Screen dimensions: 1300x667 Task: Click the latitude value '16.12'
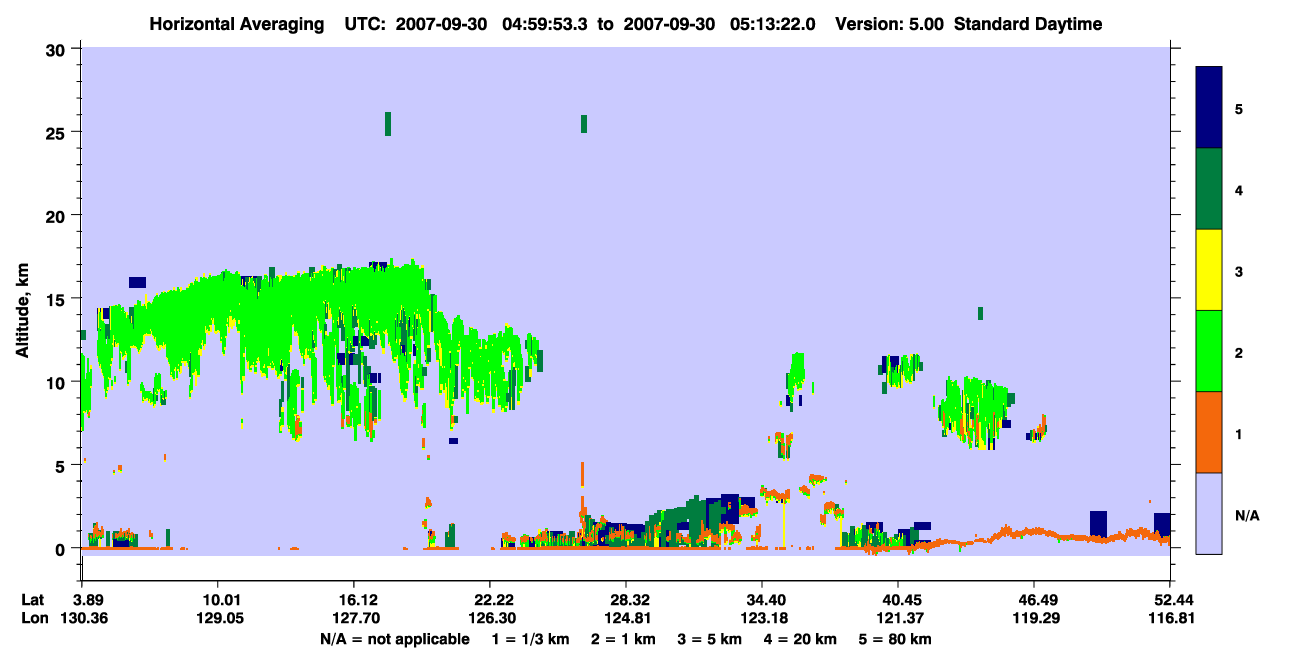(x=354, y=600)
